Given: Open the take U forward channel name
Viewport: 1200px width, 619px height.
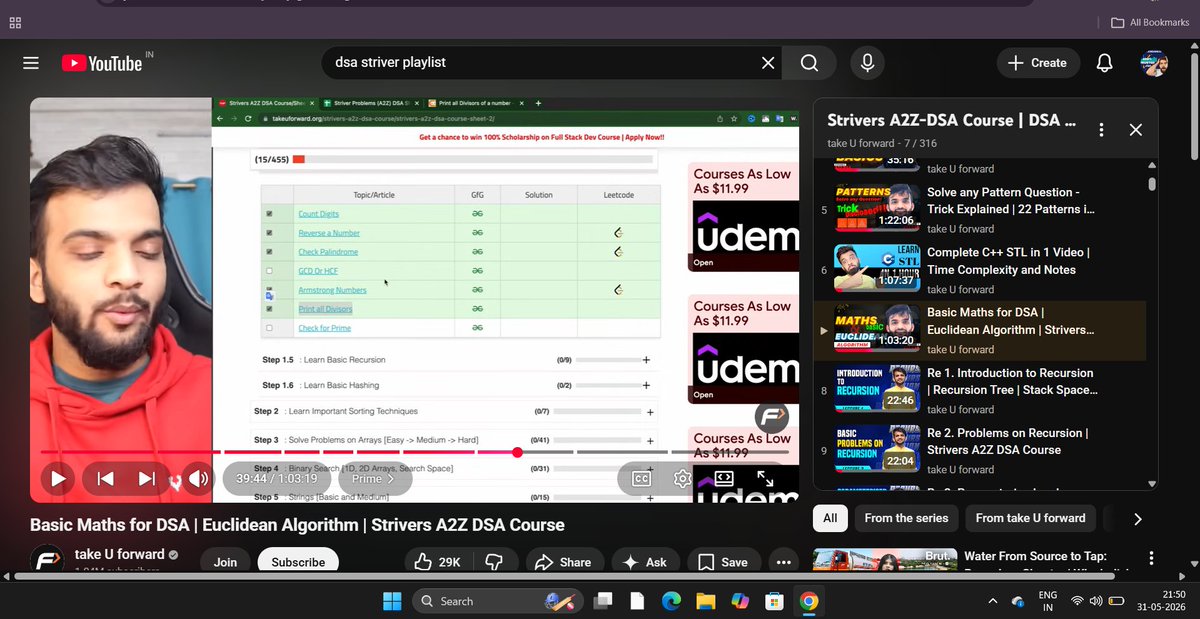Looking at the screenshot, I should point(119,556).
